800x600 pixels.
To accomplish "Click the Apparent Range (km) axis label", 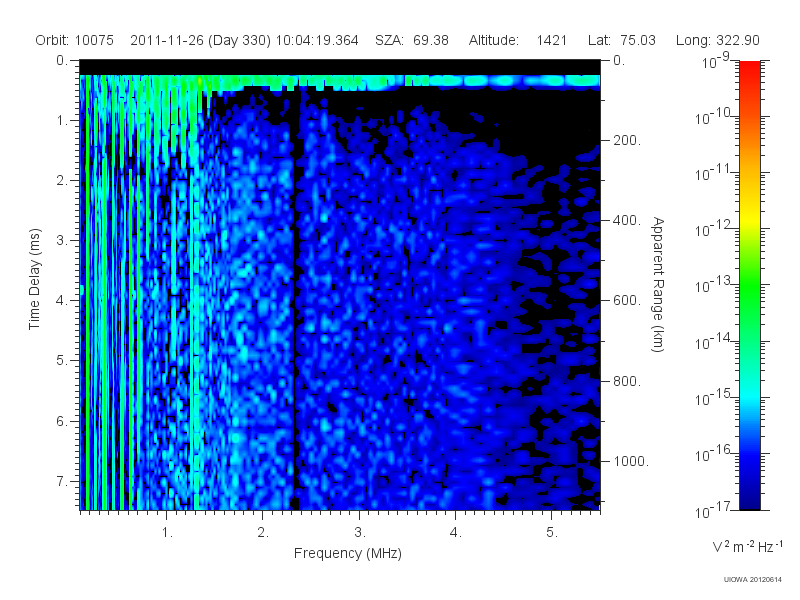I will click(658, 284).
